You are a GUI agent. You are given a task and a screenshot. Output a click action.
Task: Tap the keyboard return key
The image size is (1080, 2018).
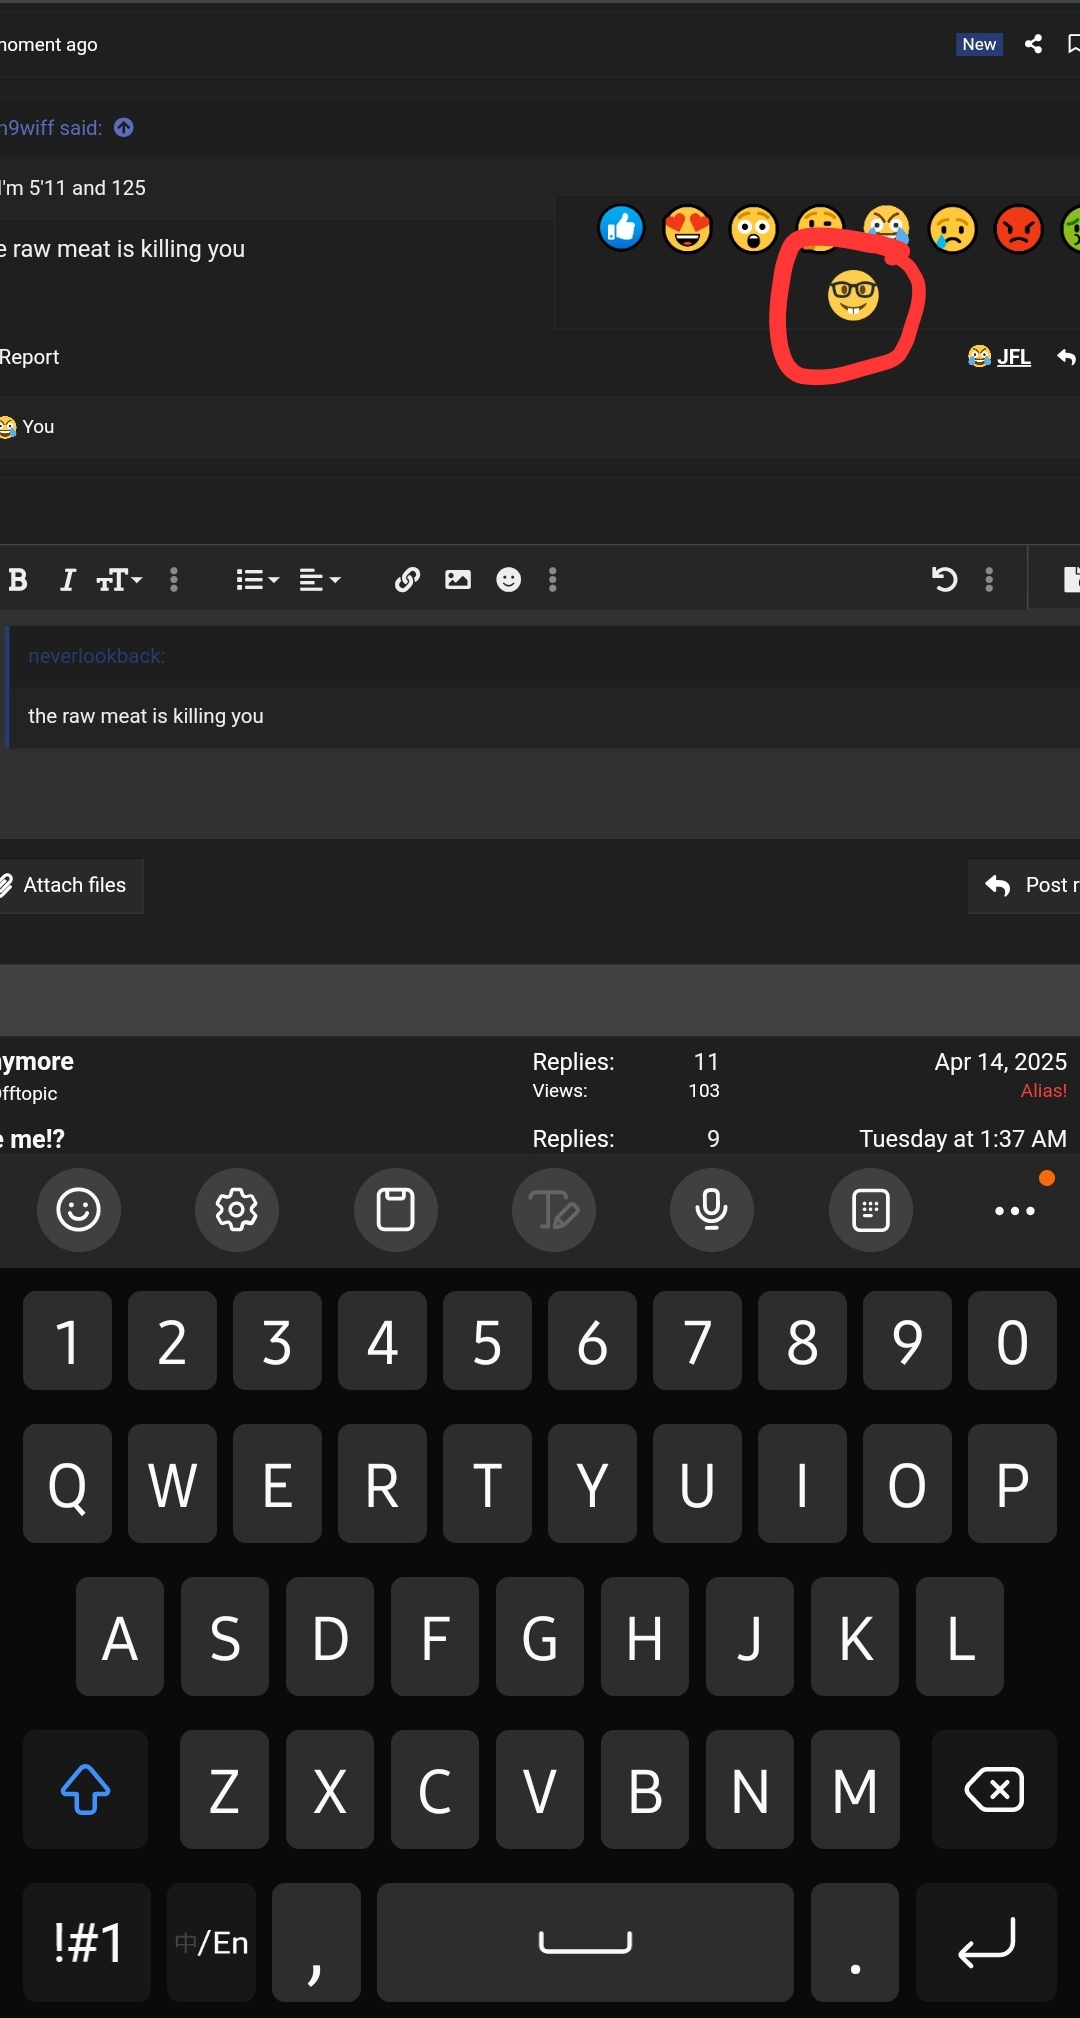(986, 1942)
